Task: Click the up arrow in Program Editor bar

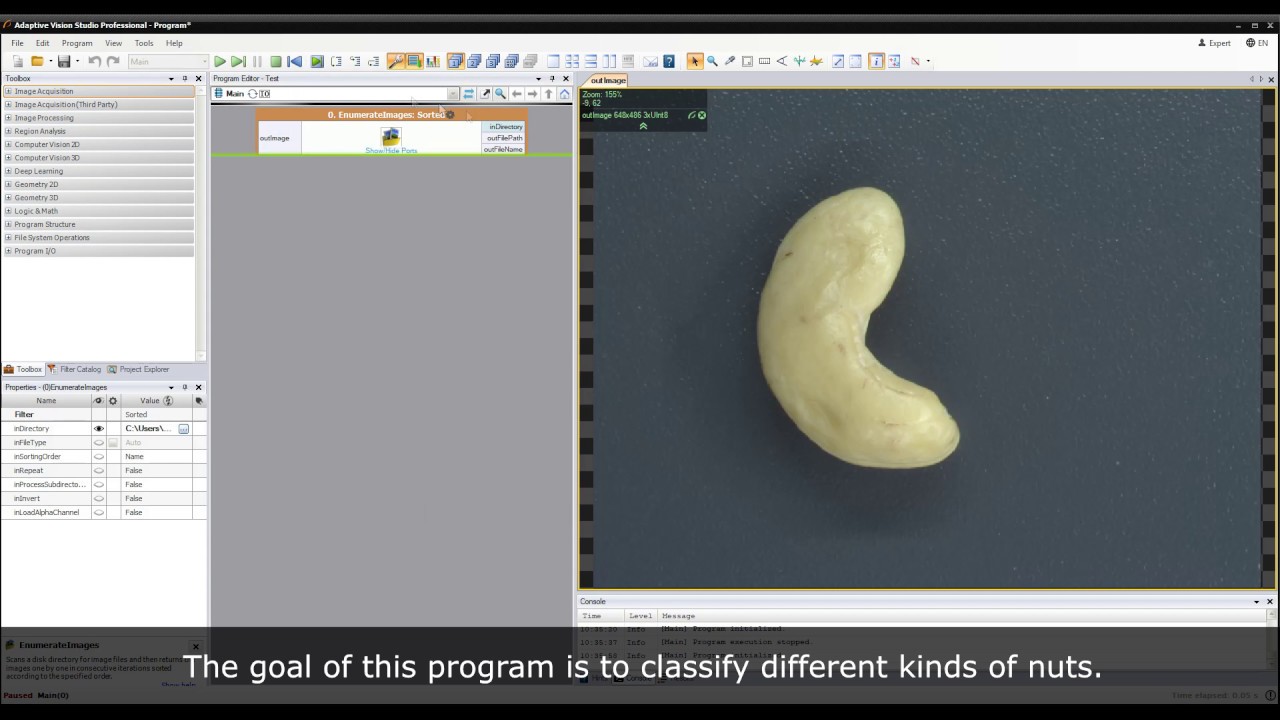Action: pos(548,94)
